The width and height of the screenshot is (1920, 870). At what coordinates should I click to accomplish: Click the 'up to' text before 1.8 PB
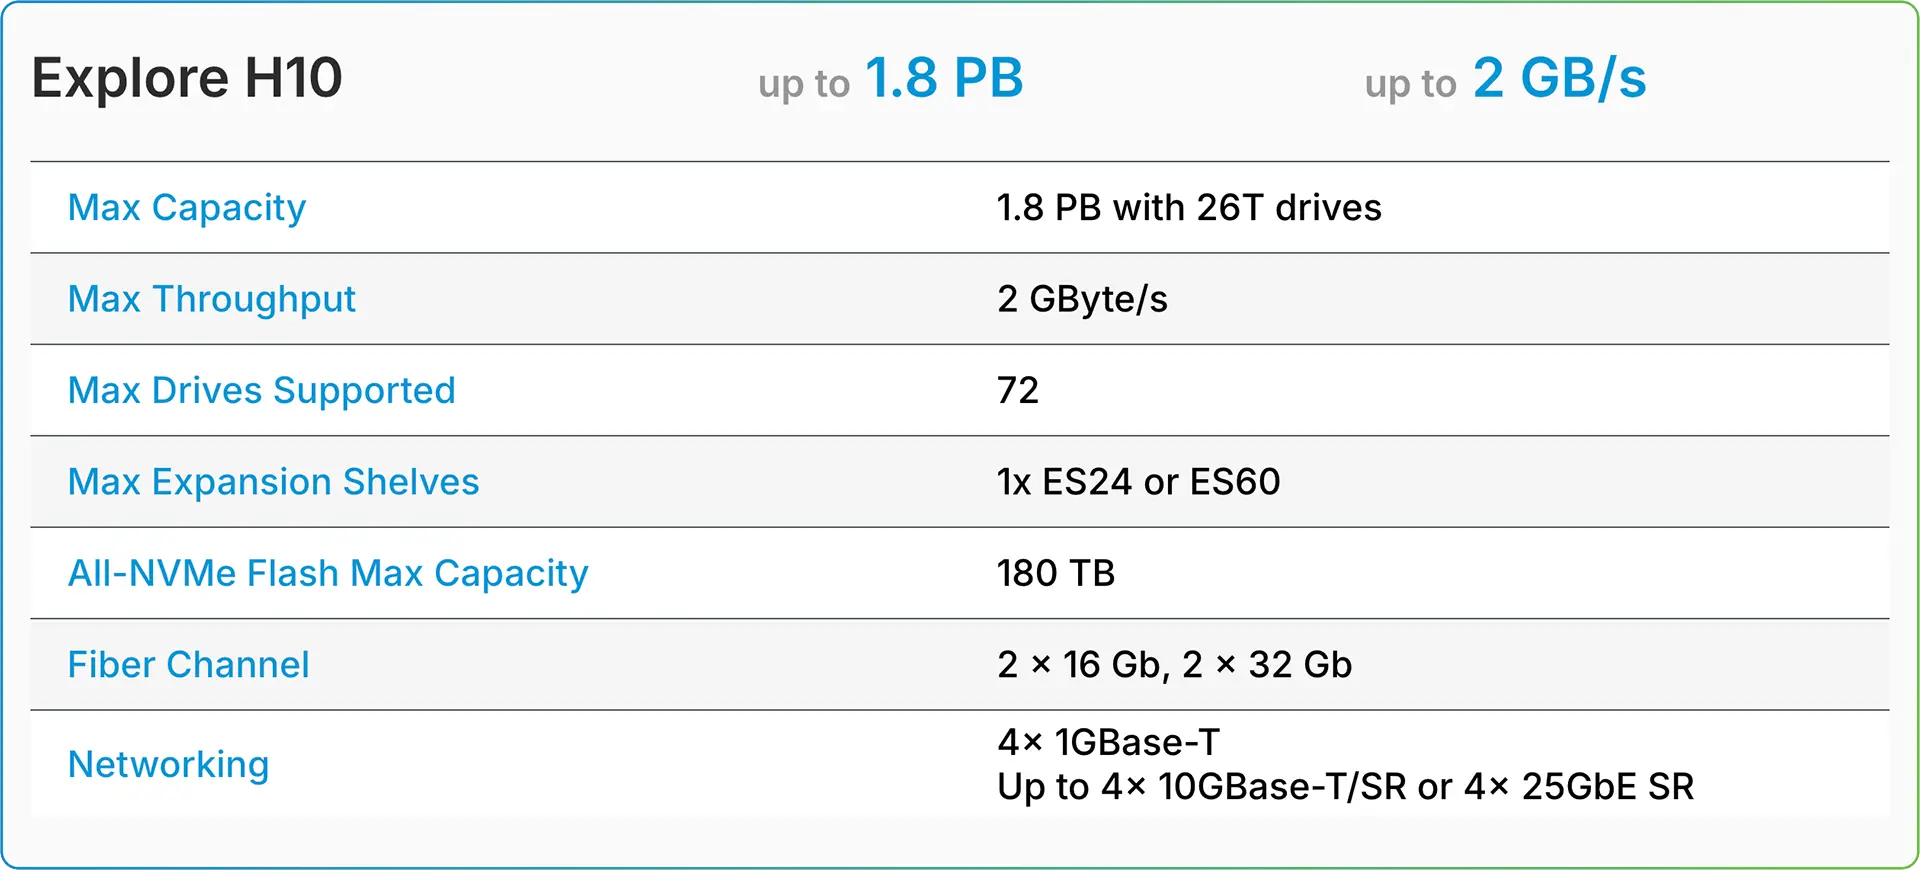click(804, 84)
